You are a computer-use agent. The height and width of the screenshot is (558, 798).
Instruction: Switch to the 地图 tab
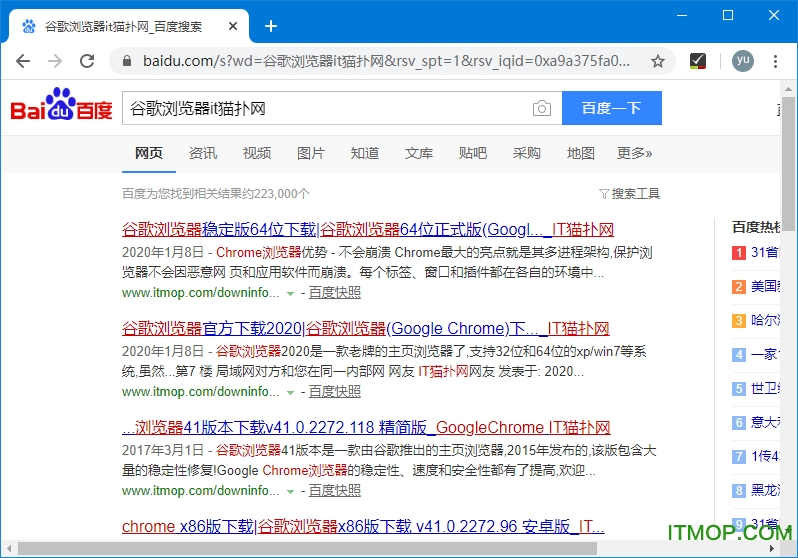[x=580, y=153]
